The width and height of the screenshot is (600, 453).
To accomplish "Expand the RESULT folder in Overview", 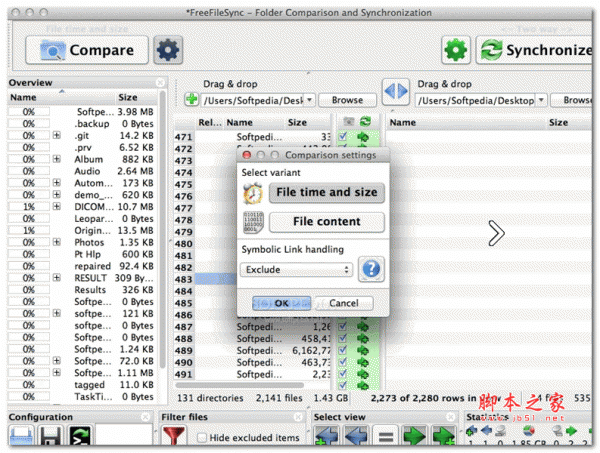I will pos(57,277).
